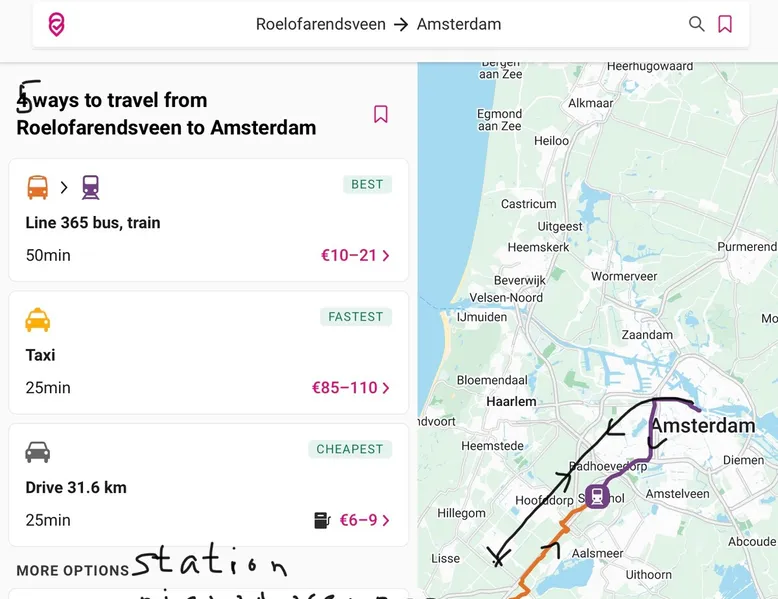
Task: Click the Roelofarendsveen → Amsterdam search field
Action: (378, 24)
